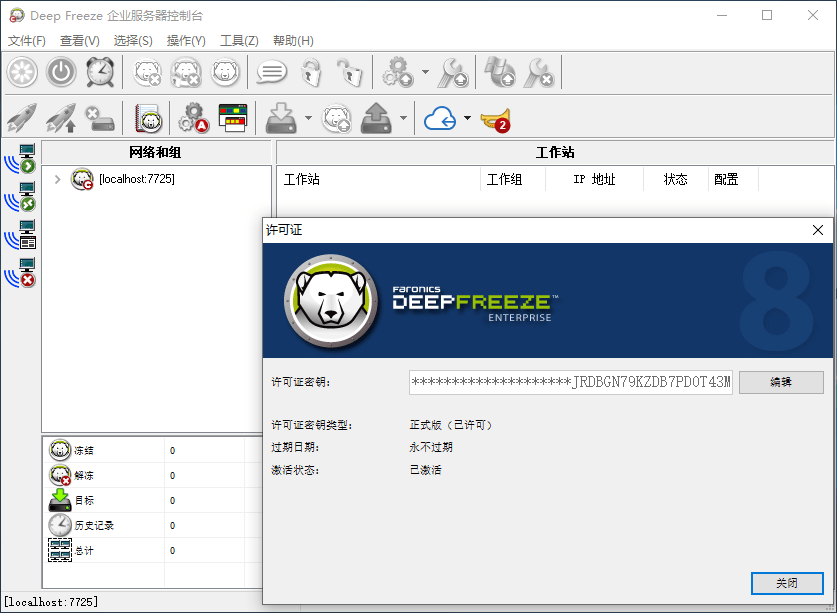Click the open padlock toolbar icon
Viewport: 837px width, 613px height.
[349, 72]
